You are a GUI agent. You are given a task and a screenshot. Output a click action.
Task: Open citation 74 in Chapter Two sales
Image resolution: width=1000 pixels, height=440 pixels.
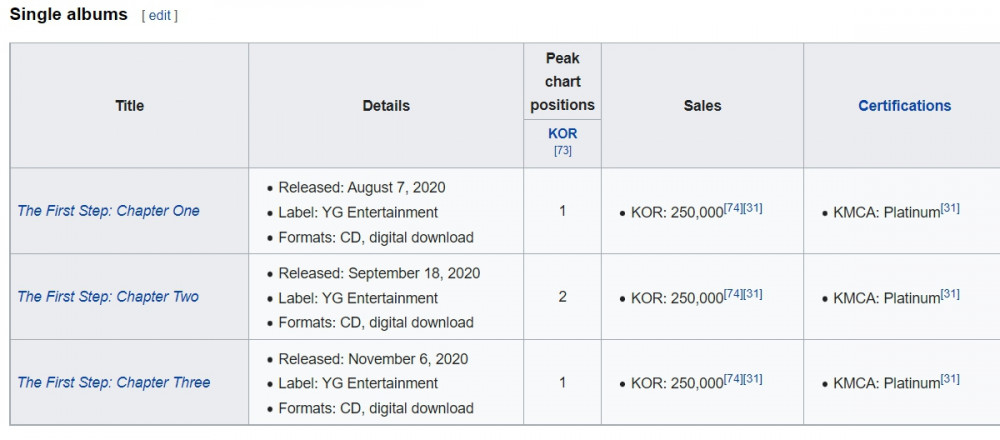tap(733, 293)
